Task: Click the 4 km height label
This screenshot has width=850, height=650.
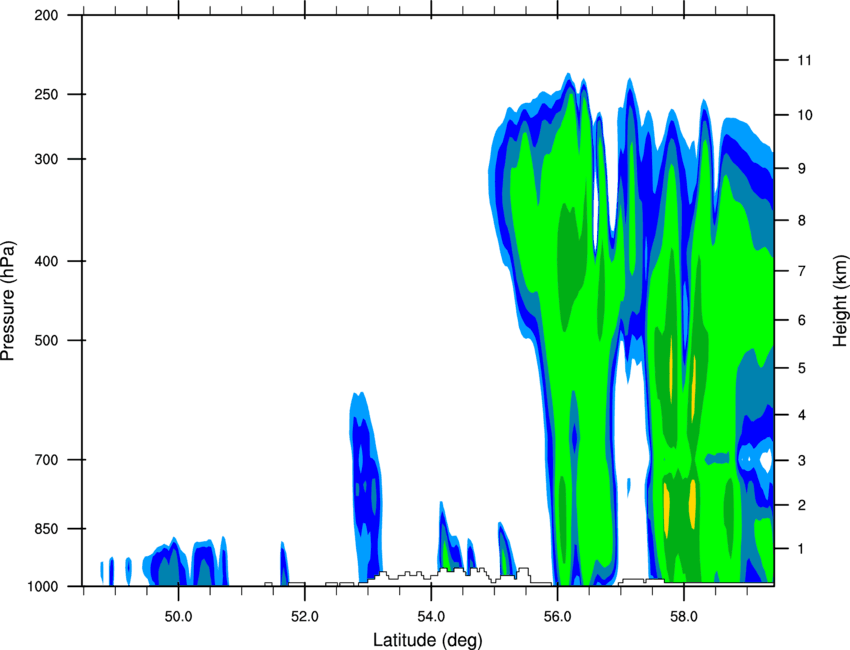Action: (x=801, y=415)
